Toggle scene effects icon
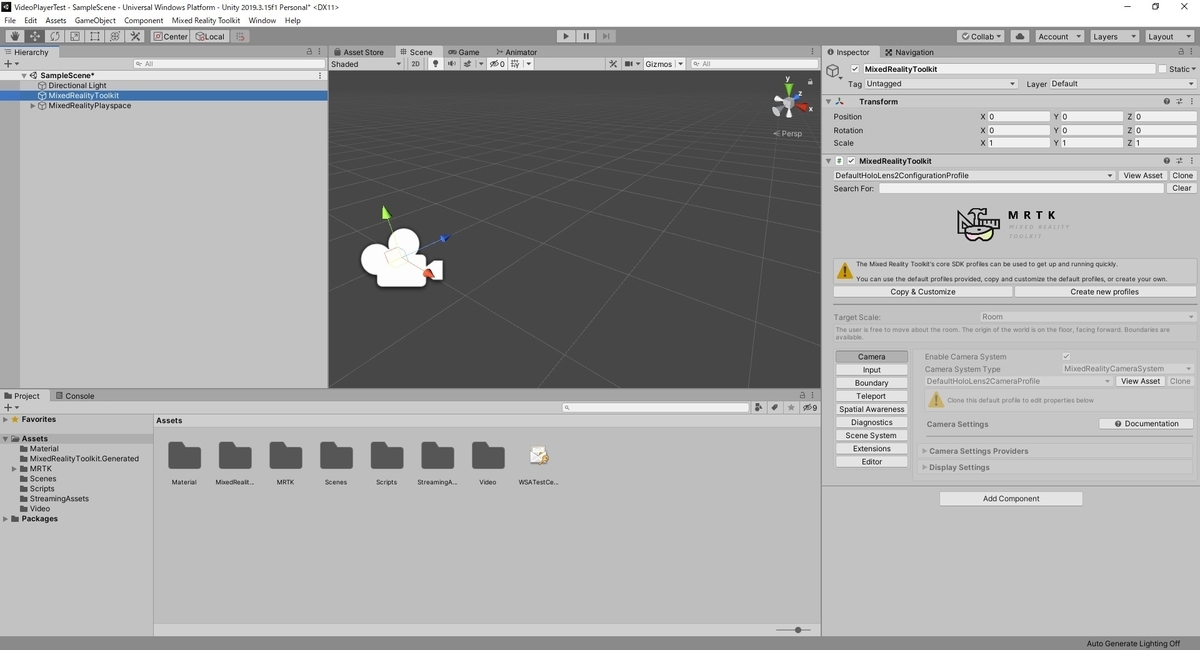Screen dimensions: 1200x650 coord(467,64)
